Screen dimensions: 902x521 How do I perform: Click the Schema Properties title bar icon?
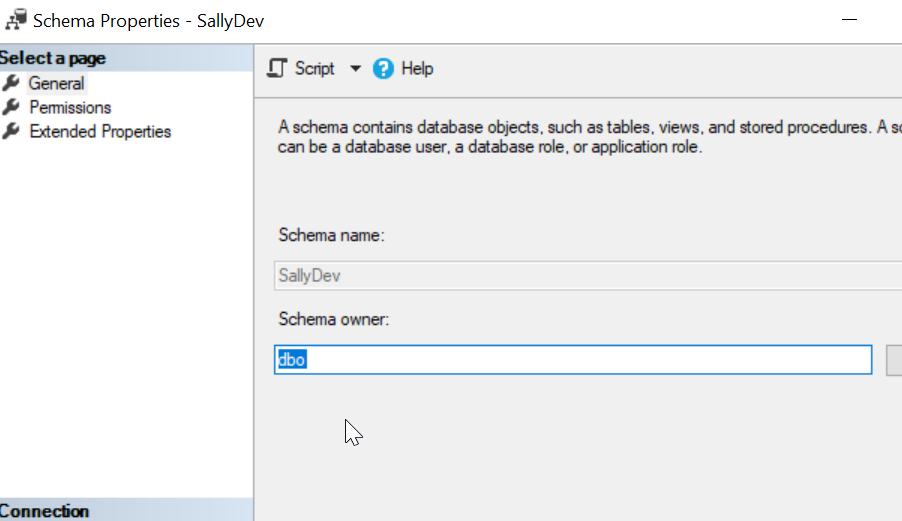point(16,20)
